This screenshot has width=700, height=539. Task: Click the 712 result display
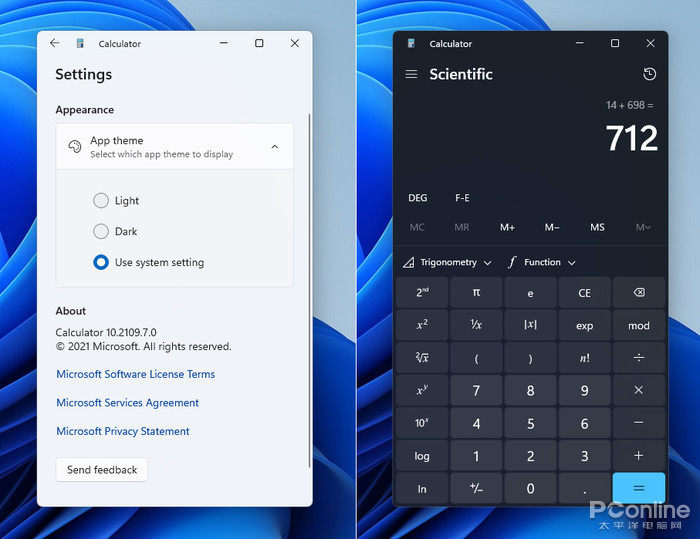(x=631, y=138)
